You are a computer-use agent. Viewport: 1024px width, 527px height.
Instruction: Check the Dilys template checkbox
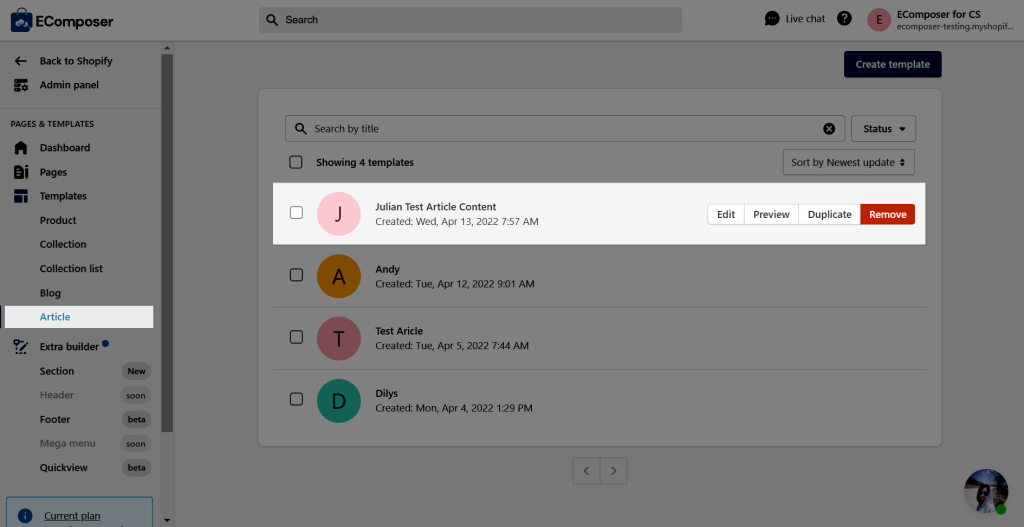tap(296, 399)
